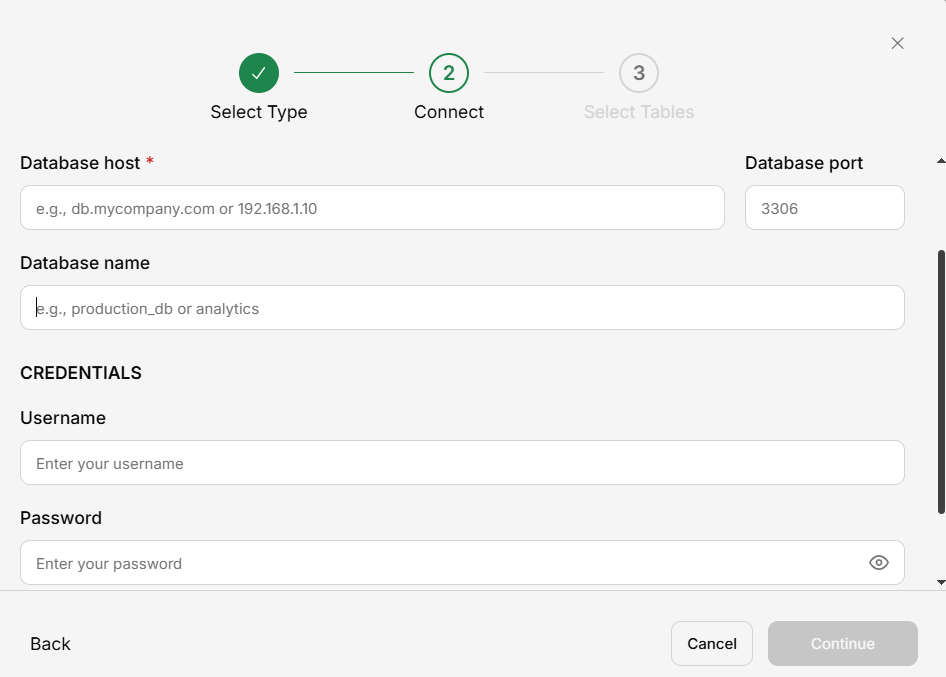Click the green checkmark step one circle
The height and width of the screenshot is (677, 946).
point(259,73)
